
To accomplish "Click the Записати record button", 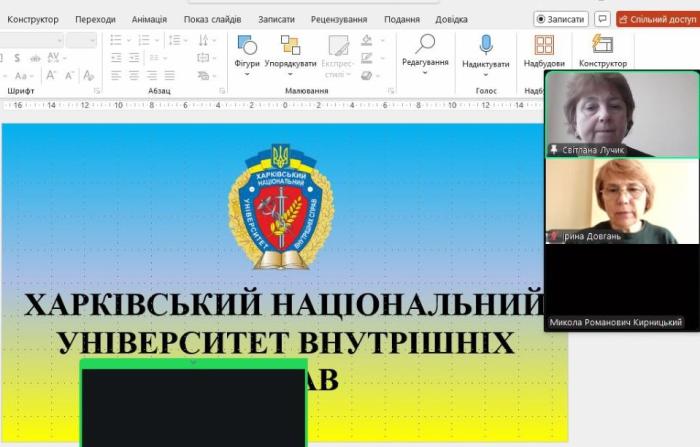I will point(561,19).
